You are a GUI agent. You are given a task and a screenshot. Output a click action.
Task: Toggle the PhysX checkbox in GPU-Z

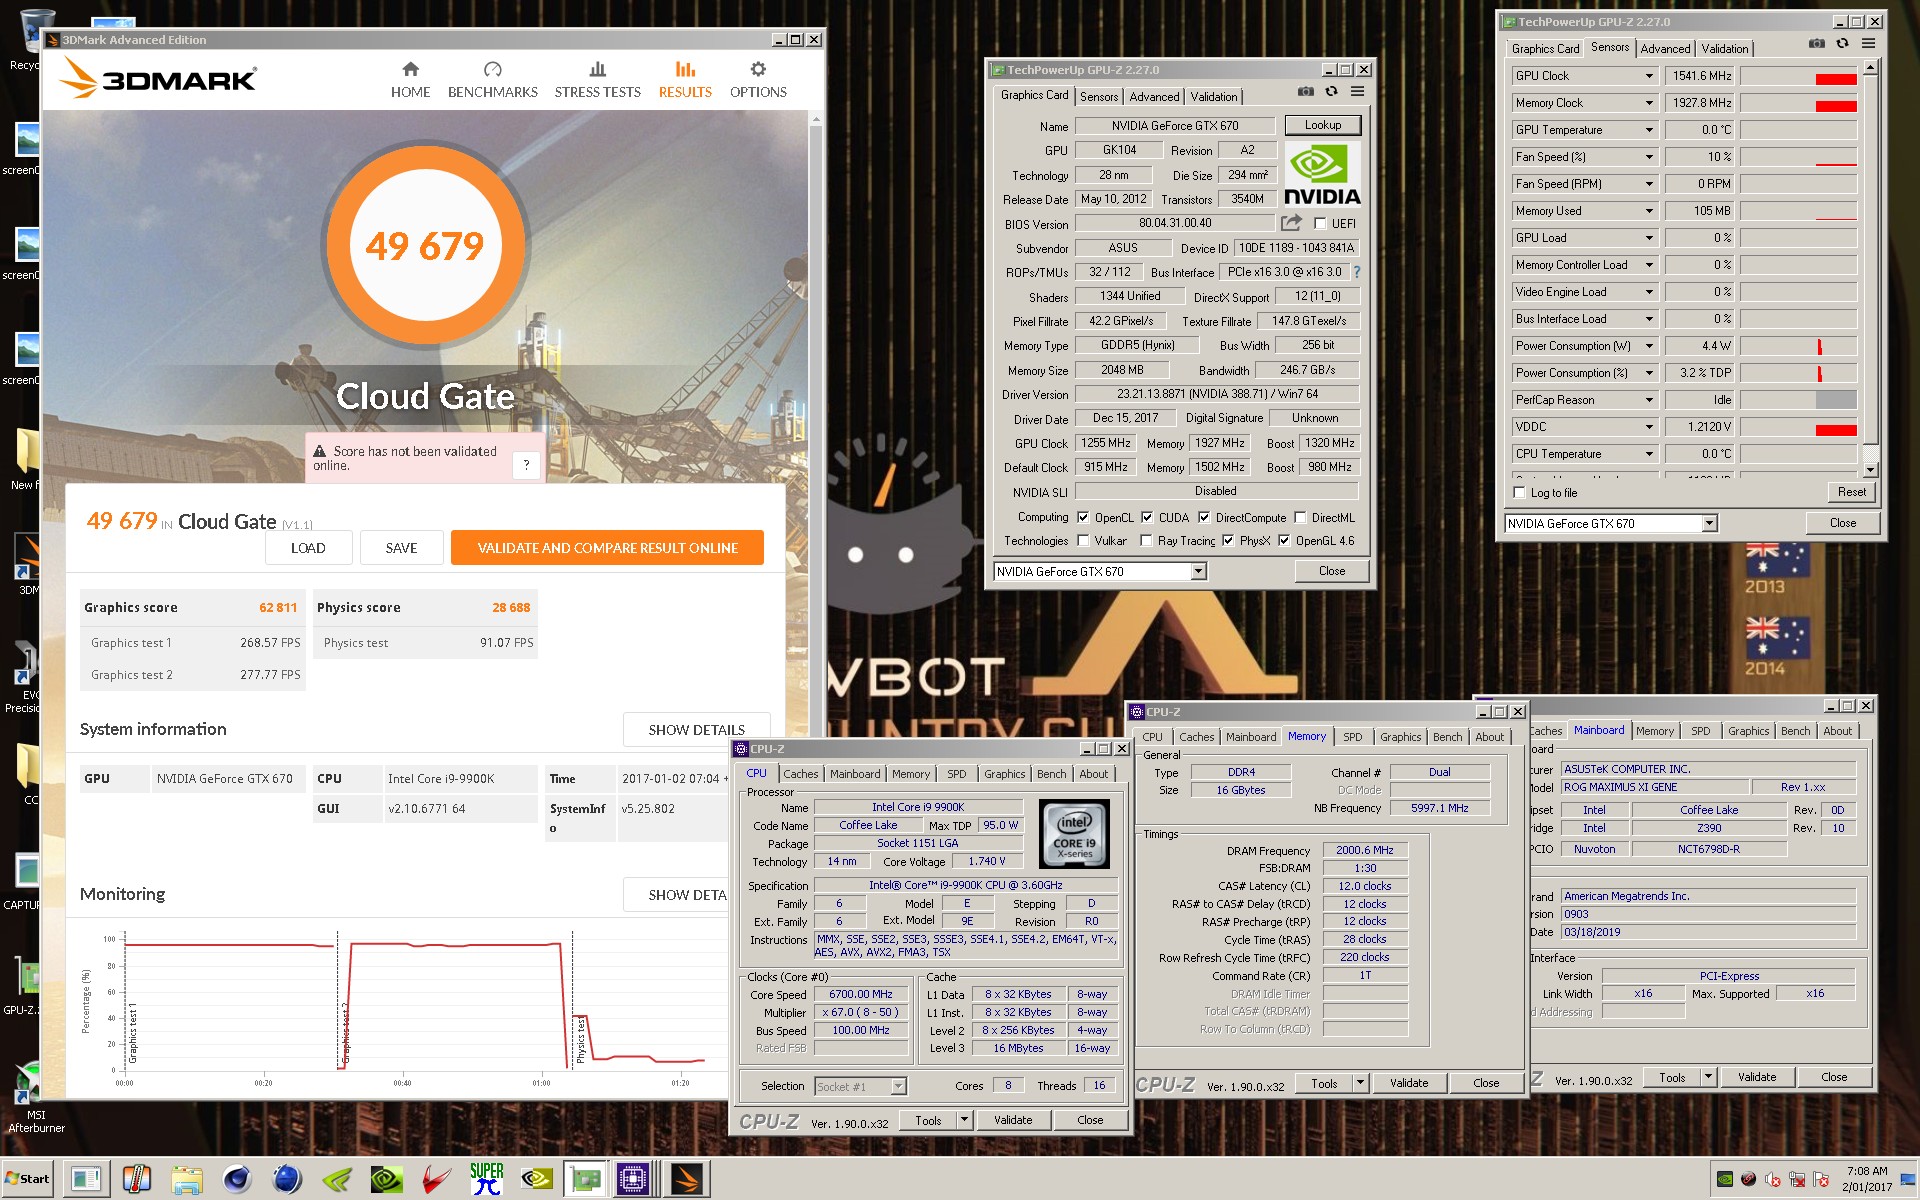click(1228, 541)
